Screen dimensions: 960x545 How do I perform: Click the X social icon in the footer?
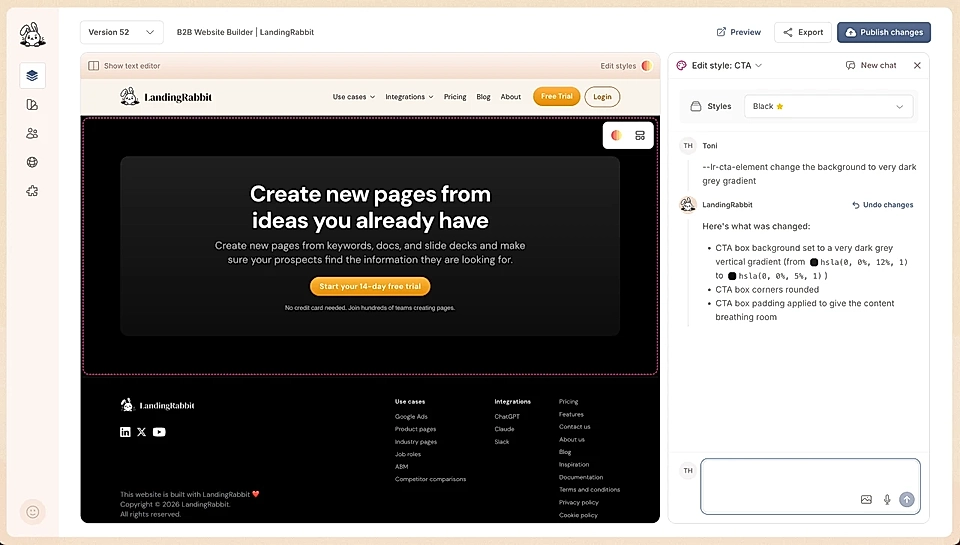click(141, 432)
